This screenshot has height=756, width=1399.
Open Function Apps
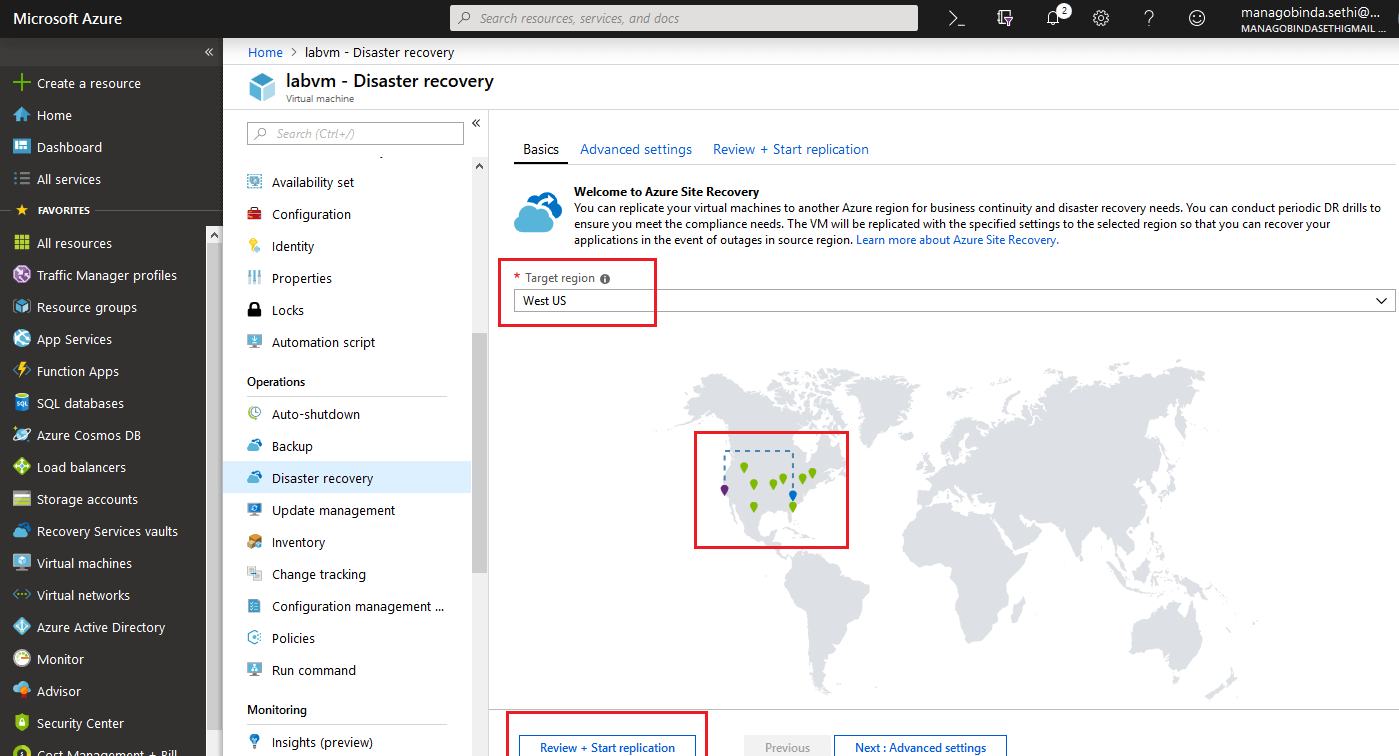77,371
